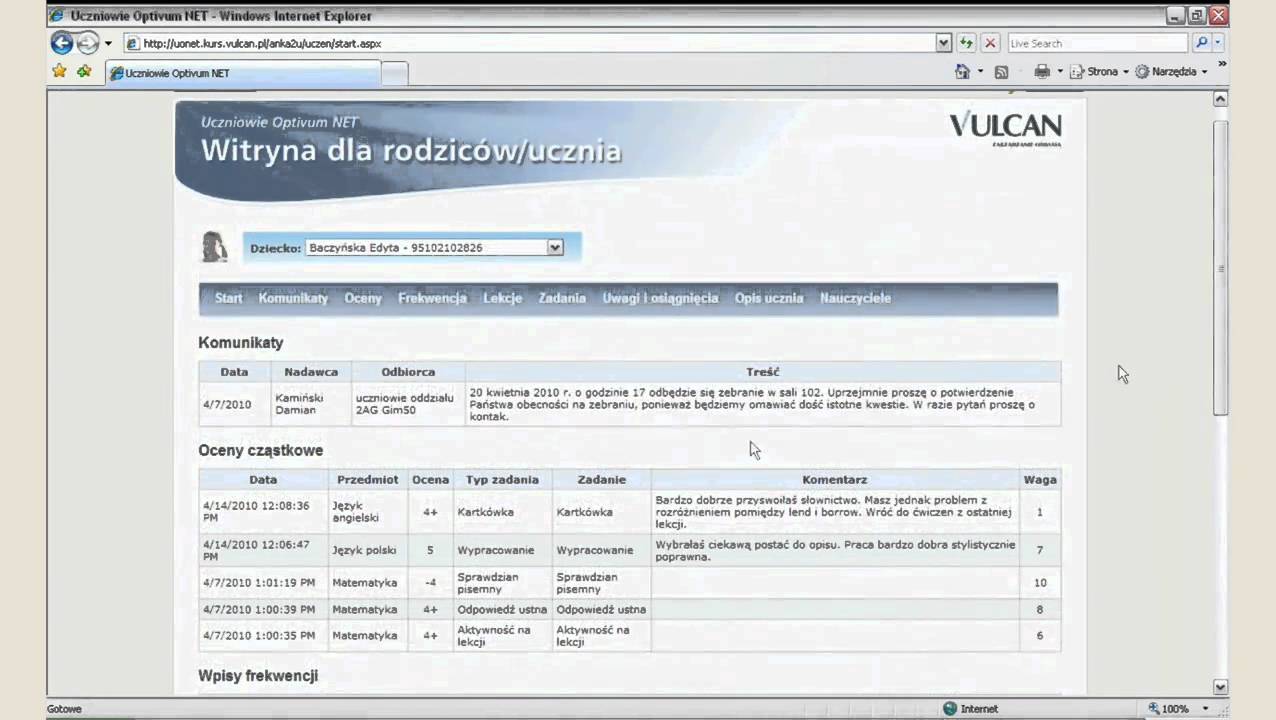Open Uwagi i osiągnięcia section
1276x720 pixels.
click(x=660, y=298)
